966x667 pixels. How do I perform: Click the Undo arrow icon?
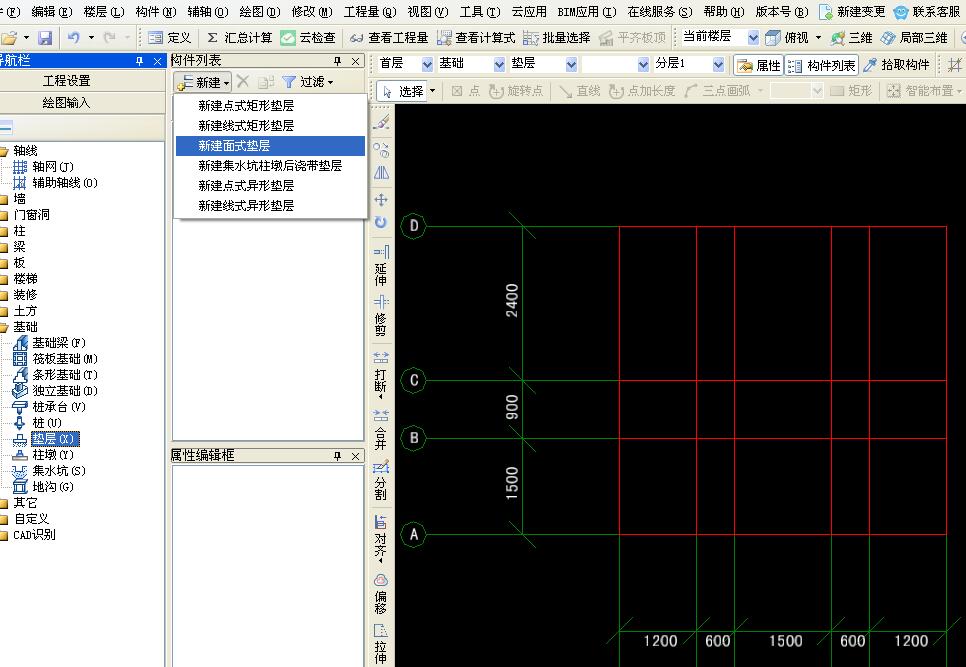tap(73, 38)
